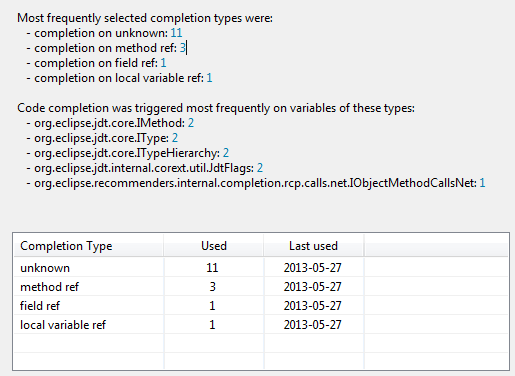Click the Used count 3 cell
Screen dimensions: 515x376
(212, 287)
